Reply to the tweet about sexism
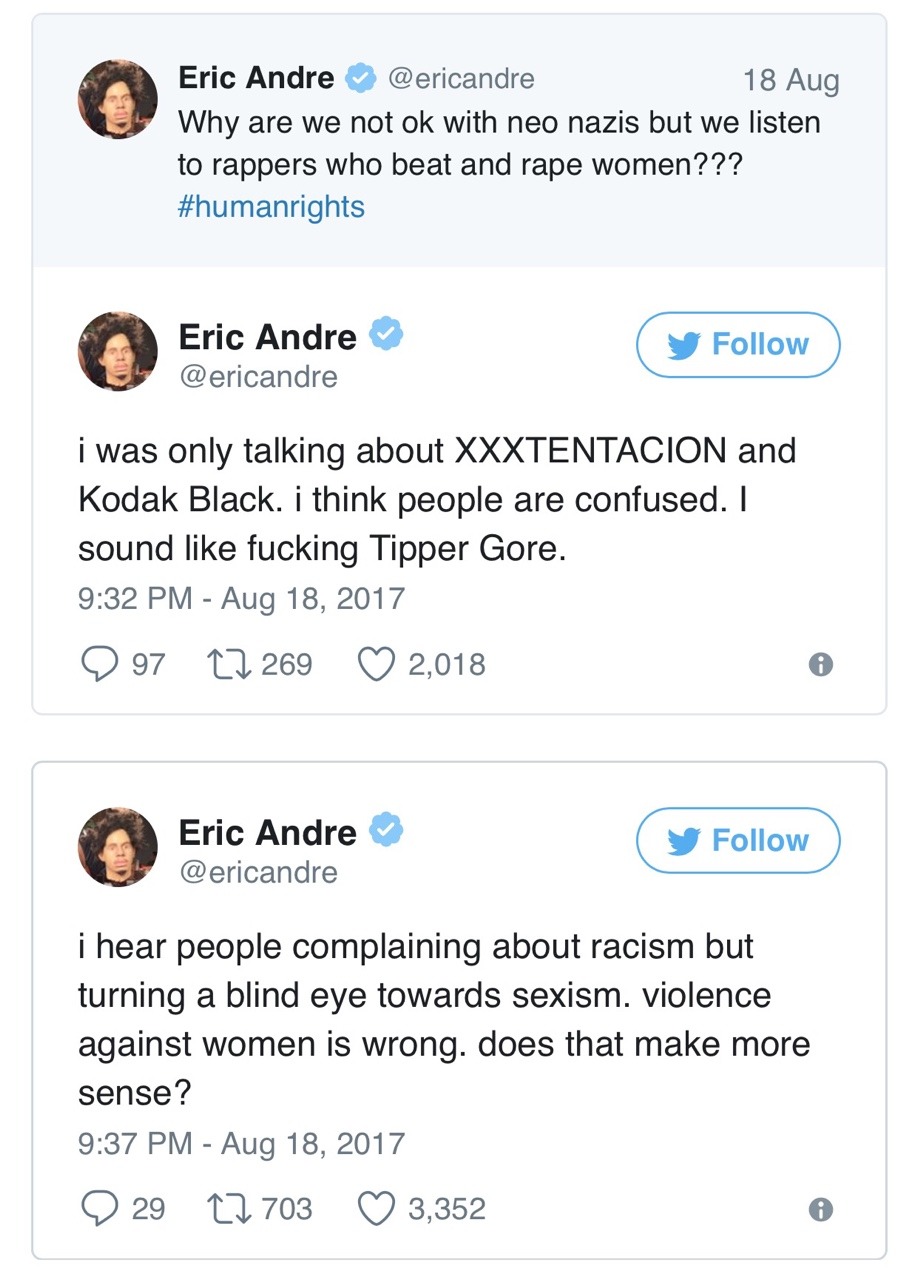The width and height of the screenshot is (918, 1280). pos(98,1209)
